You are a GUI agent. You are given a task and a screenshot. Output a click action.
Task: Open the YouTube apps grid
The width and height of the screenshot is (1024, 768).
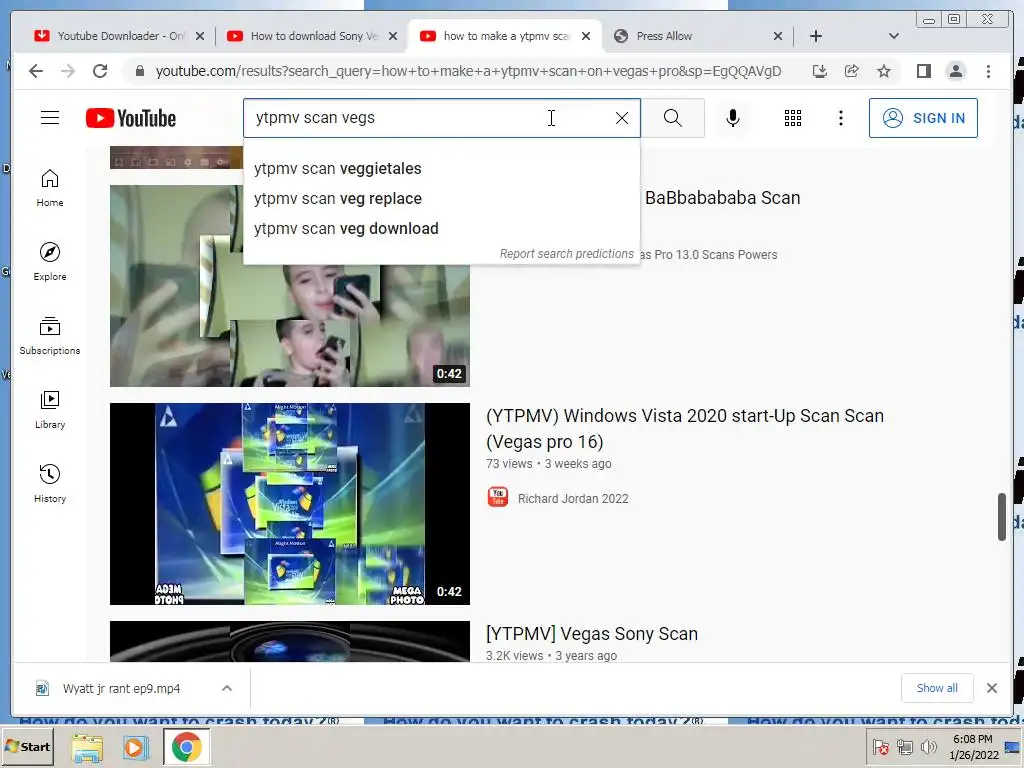793,118
